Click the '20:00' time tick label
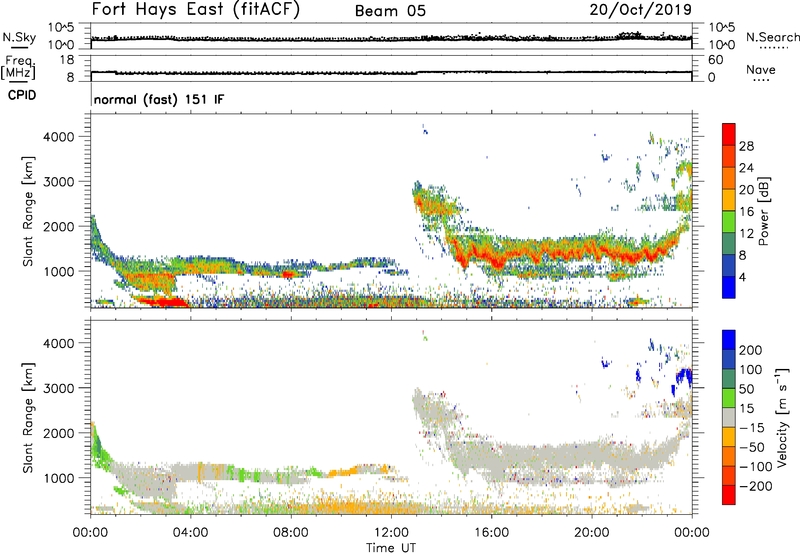This screenshot has height=554, width=800. (592, 533)
